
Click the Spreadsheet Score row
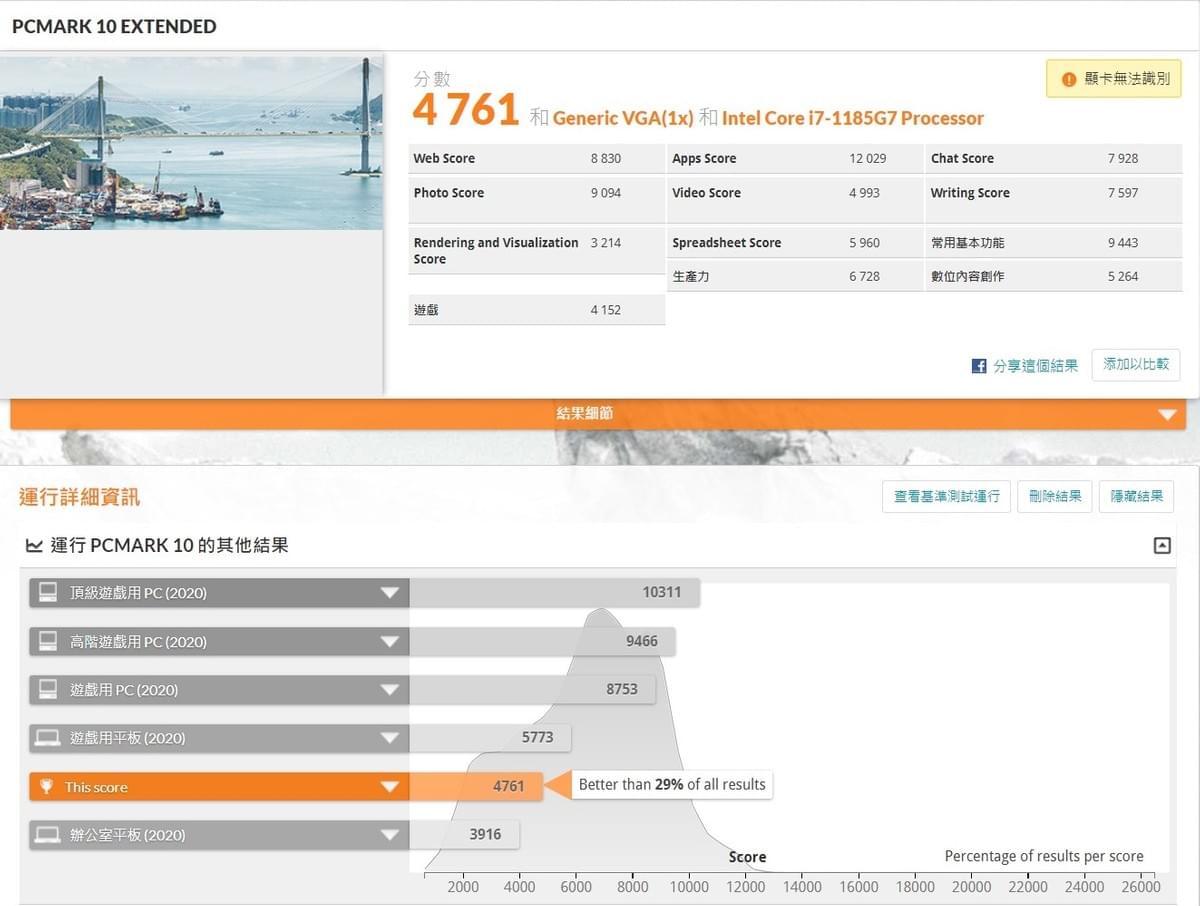[x=795, y=243]
